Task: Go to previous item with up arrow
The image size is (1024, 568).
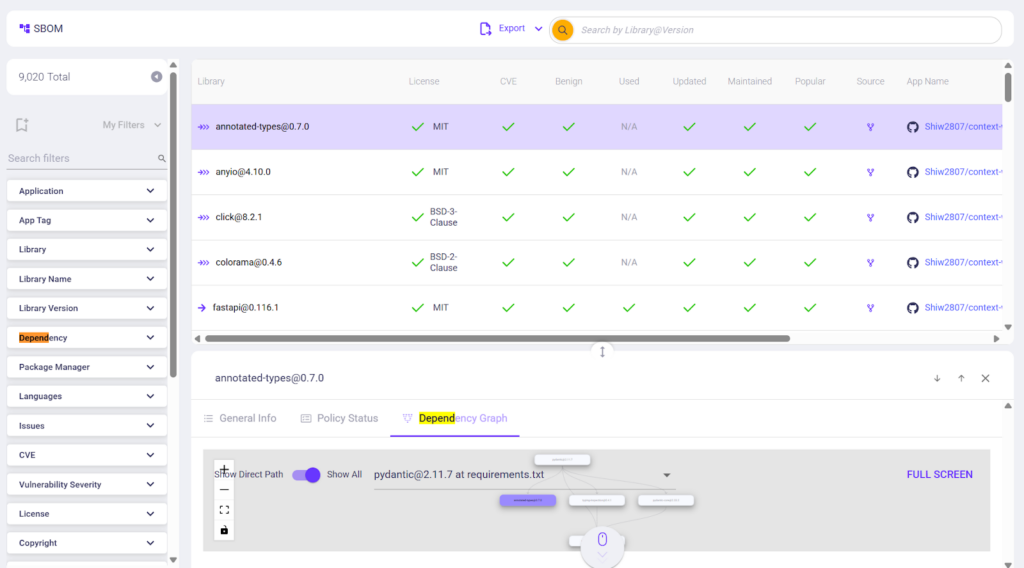Action: tap(961, 379)
